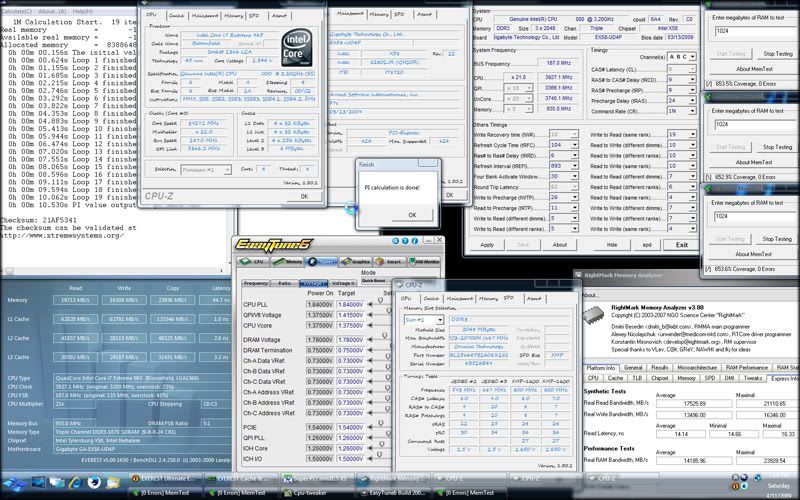Open the Windows Start orb
This screenshot has height=500, width=800.
[15, 482]
